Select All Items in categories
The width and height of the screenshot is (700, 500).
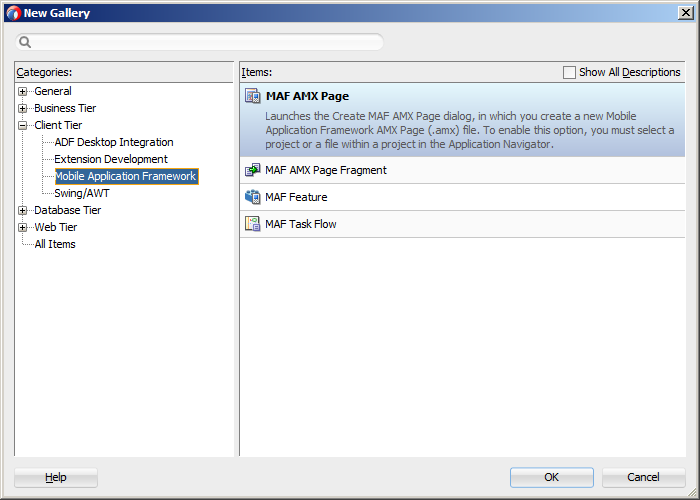click(x=55, y=244)
